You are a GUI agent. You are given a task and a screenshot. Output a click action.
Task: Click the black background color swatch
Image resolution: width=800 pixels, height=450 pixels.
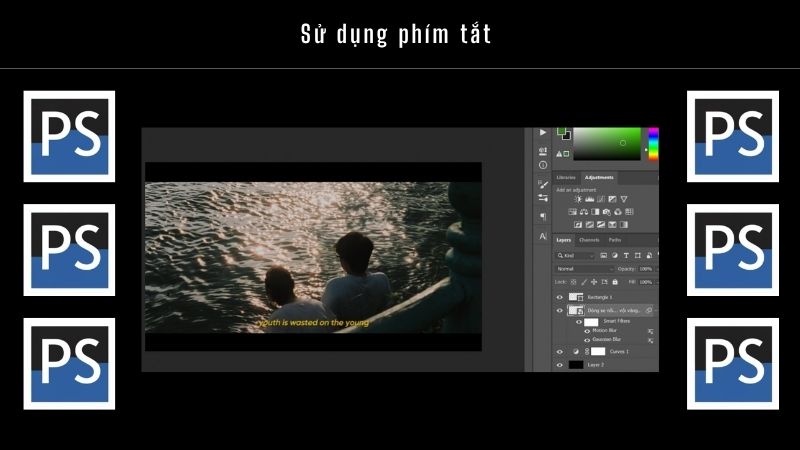click(x=568, y=137)
